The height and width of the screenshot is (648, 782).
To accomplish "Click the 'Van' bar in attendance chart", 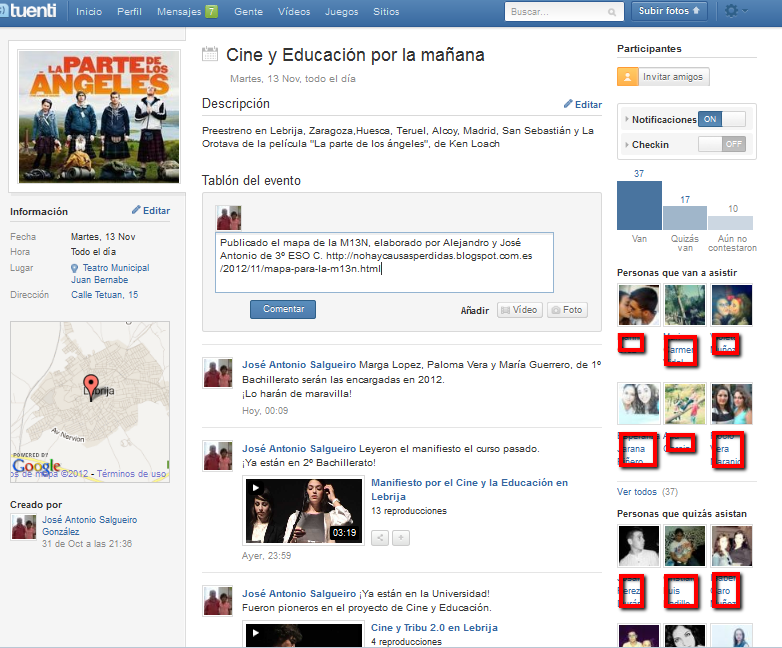I will click(x=640, y=206).
